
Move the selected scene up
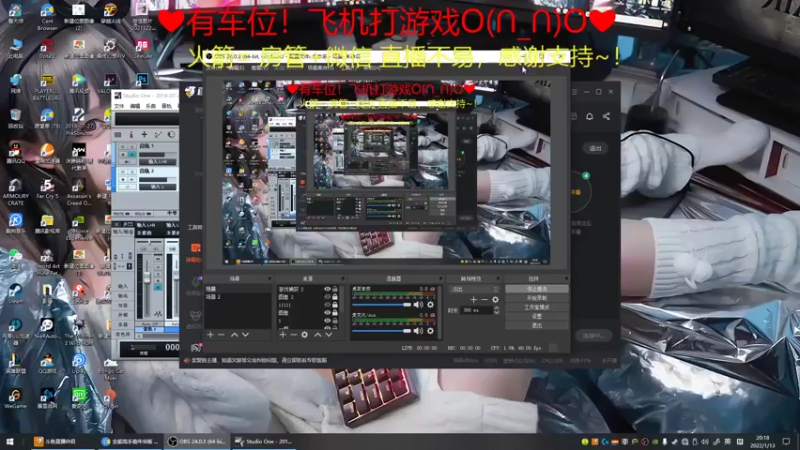pos(234,335)
